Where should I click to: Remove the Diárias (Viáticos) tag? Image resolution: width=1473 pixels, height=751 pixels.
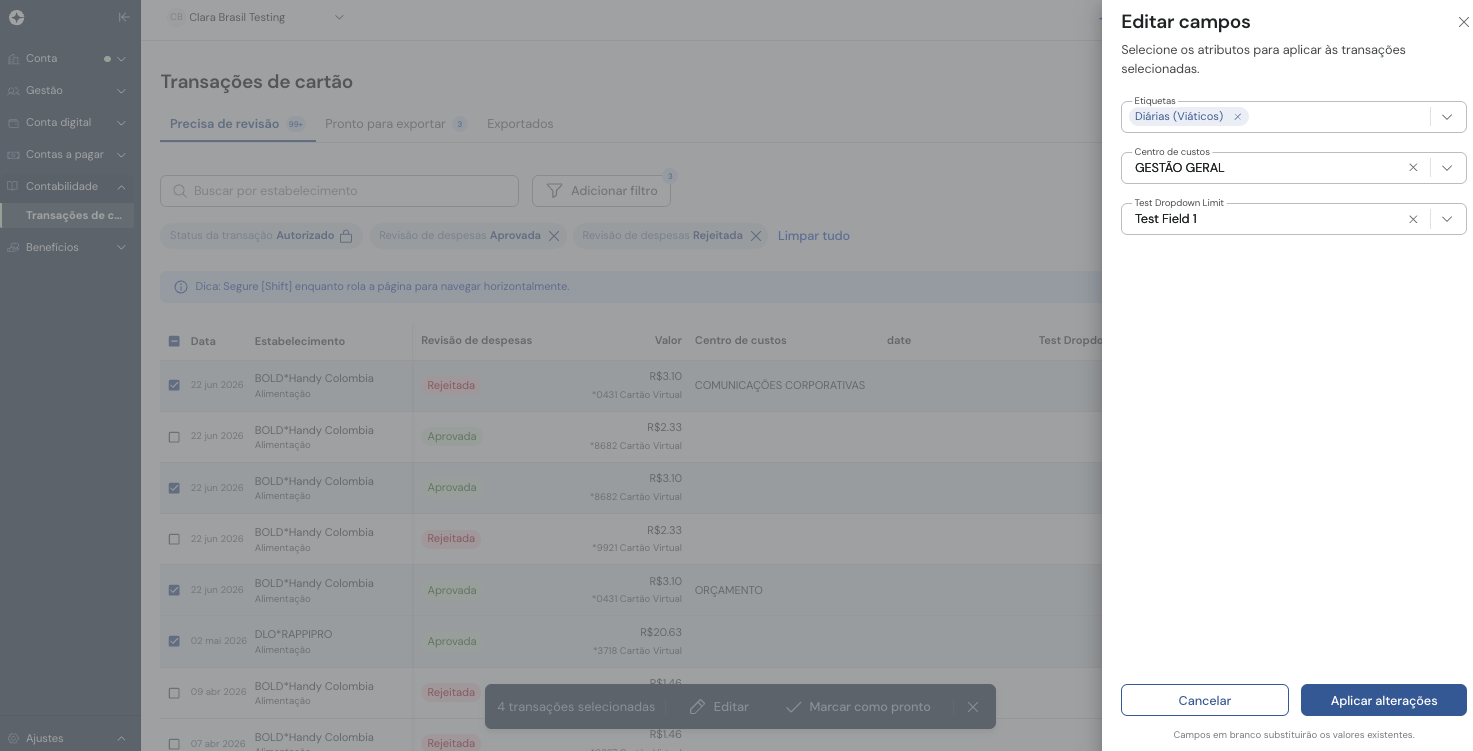click(x=1237, y=117)
